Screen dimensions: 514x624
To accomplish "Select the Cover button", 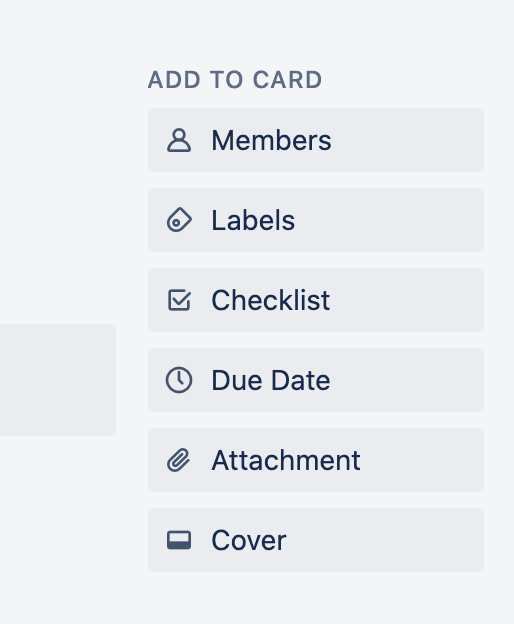I will (316, 540).
